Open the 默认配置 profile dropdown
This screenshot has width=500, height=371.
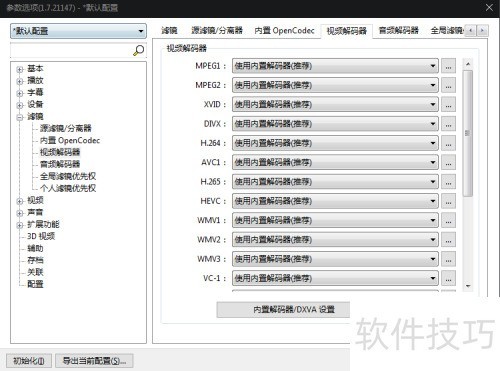78,31
